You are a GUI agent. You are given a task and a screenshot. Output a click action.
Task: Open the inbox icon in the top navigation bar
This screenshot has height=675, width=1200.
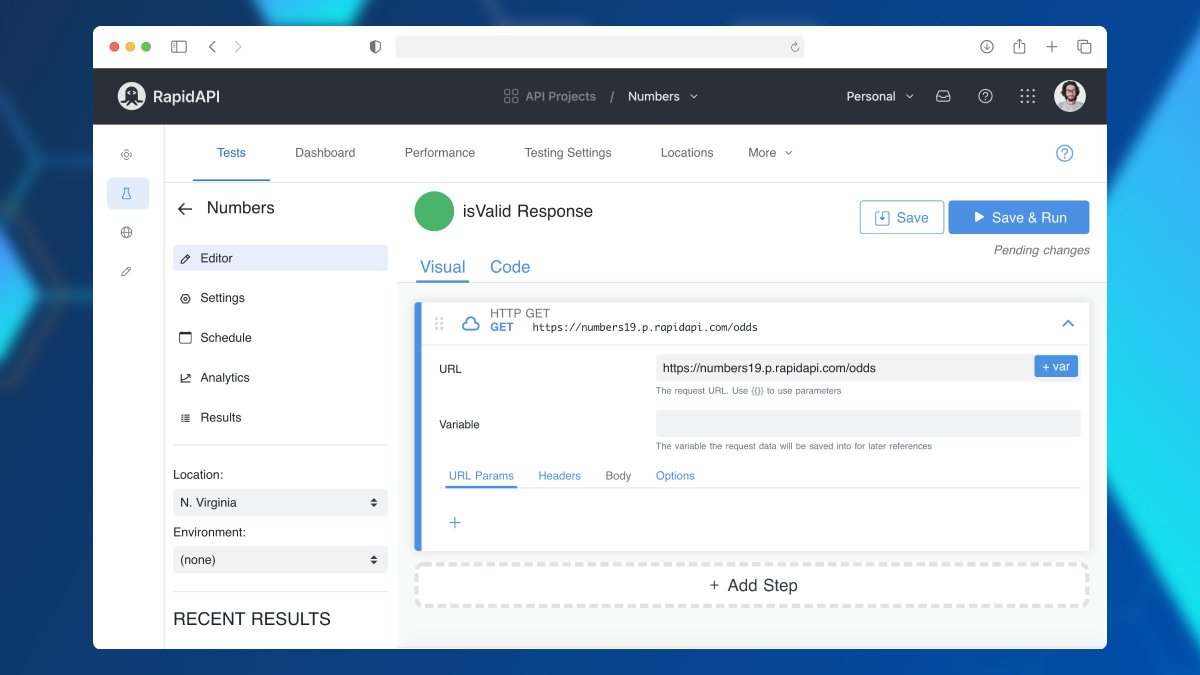tap(942, 95)
